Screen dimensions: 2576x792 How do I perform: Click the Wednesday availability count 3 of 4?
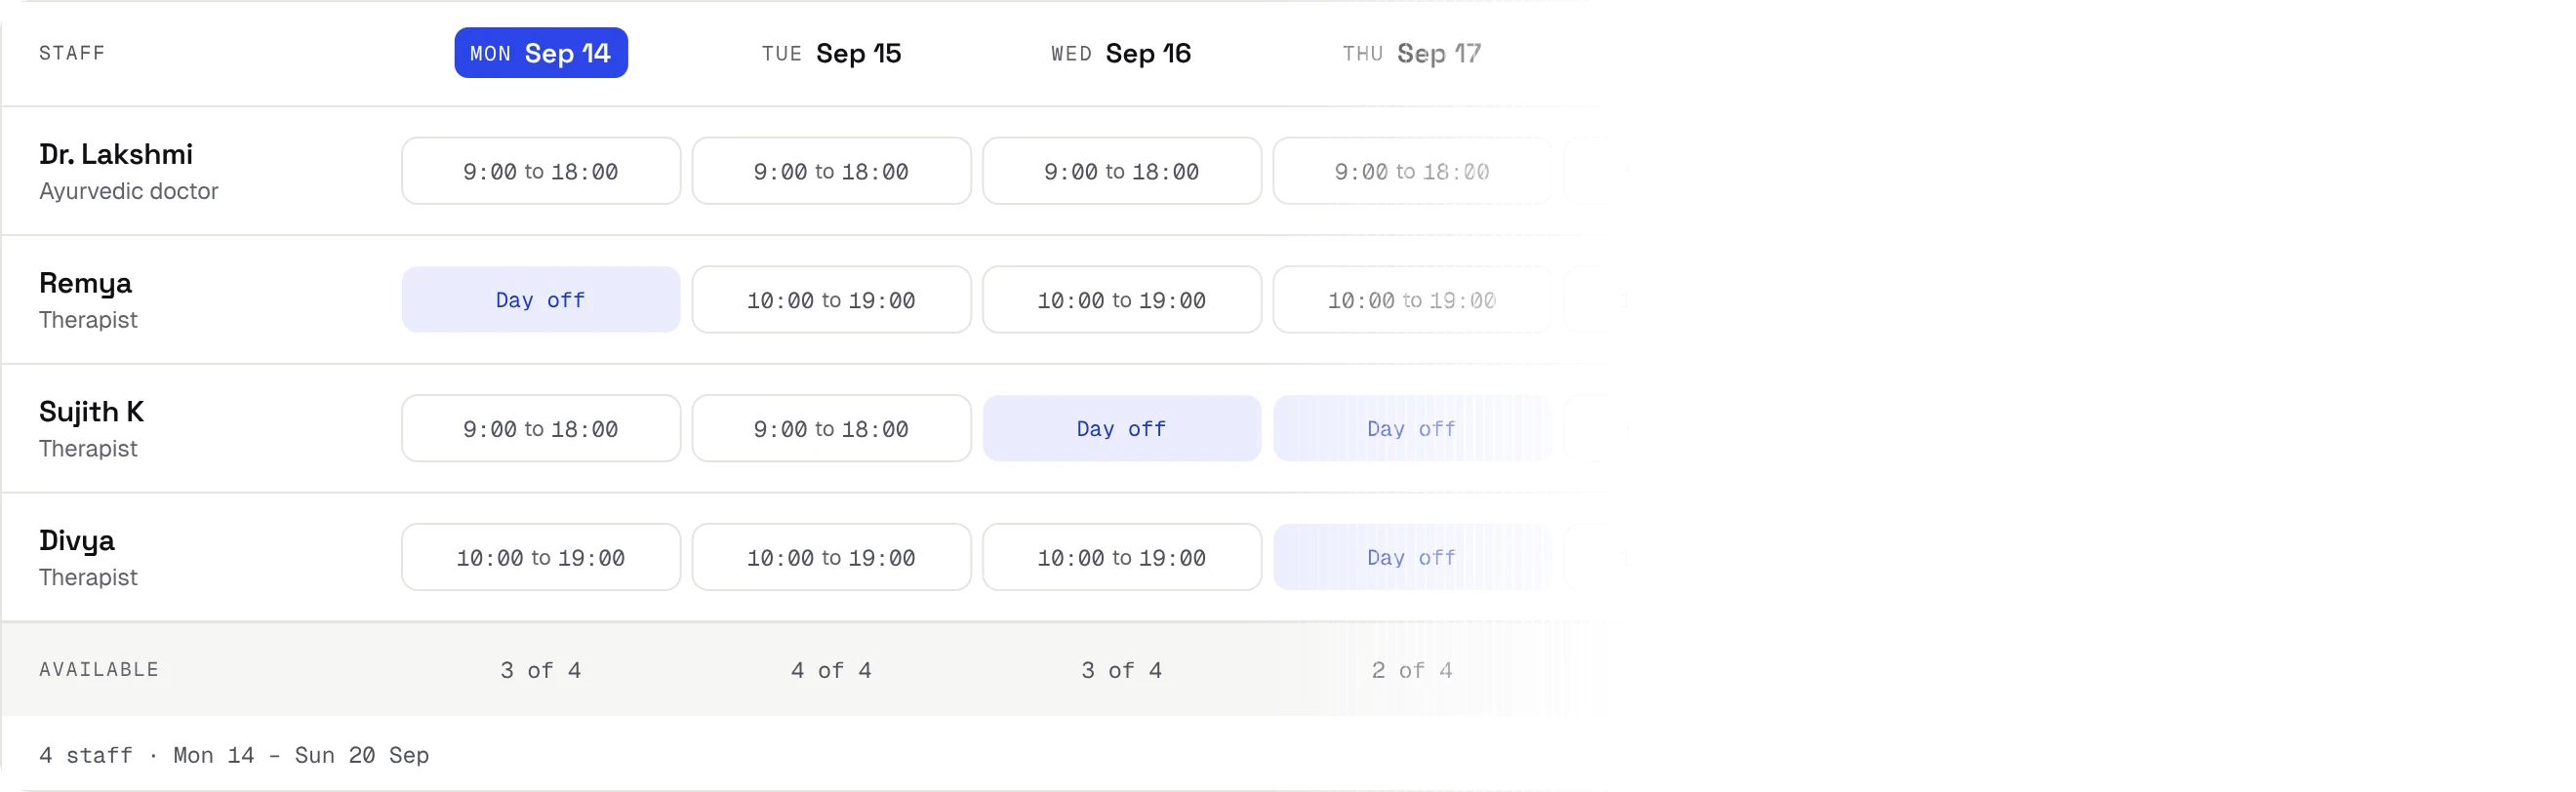(x=1122, y=670)
